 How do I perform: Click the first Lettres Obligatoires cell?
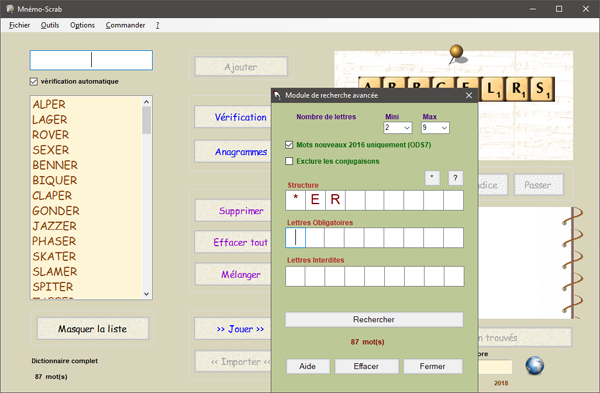coord(295,238)
